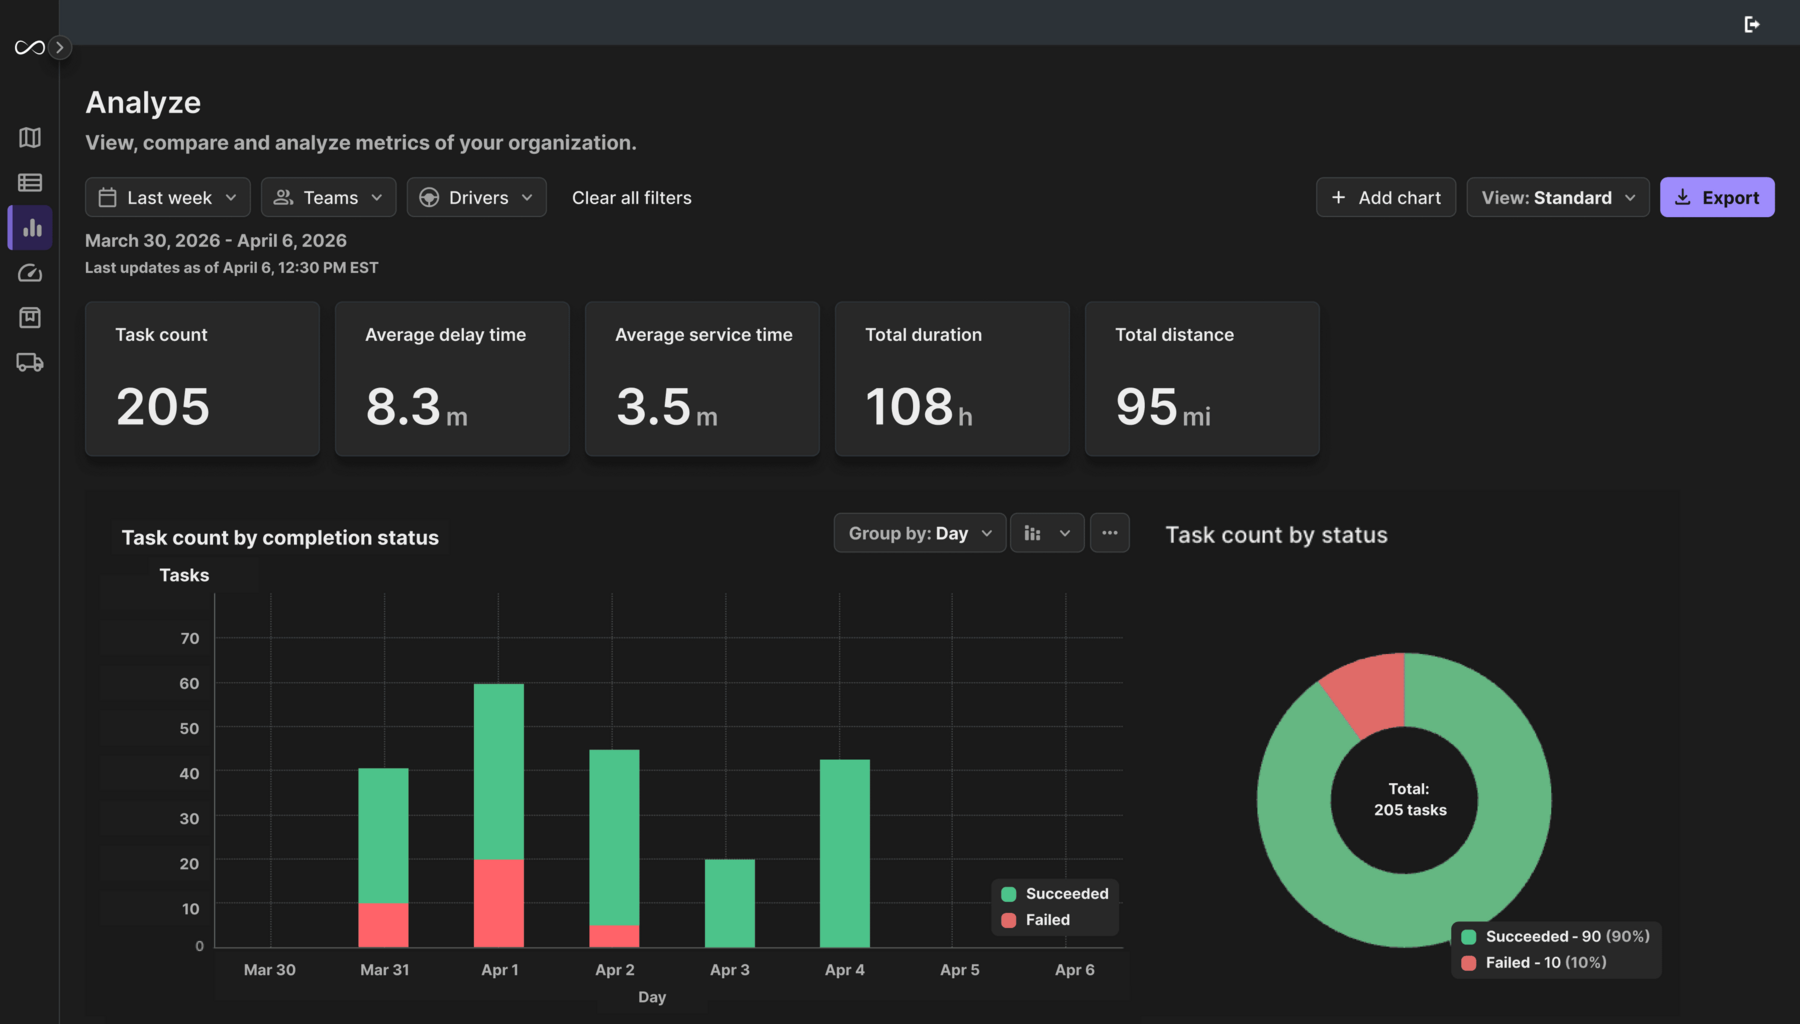Click the 'Mar 30' axis label

[x=270, y=970]
